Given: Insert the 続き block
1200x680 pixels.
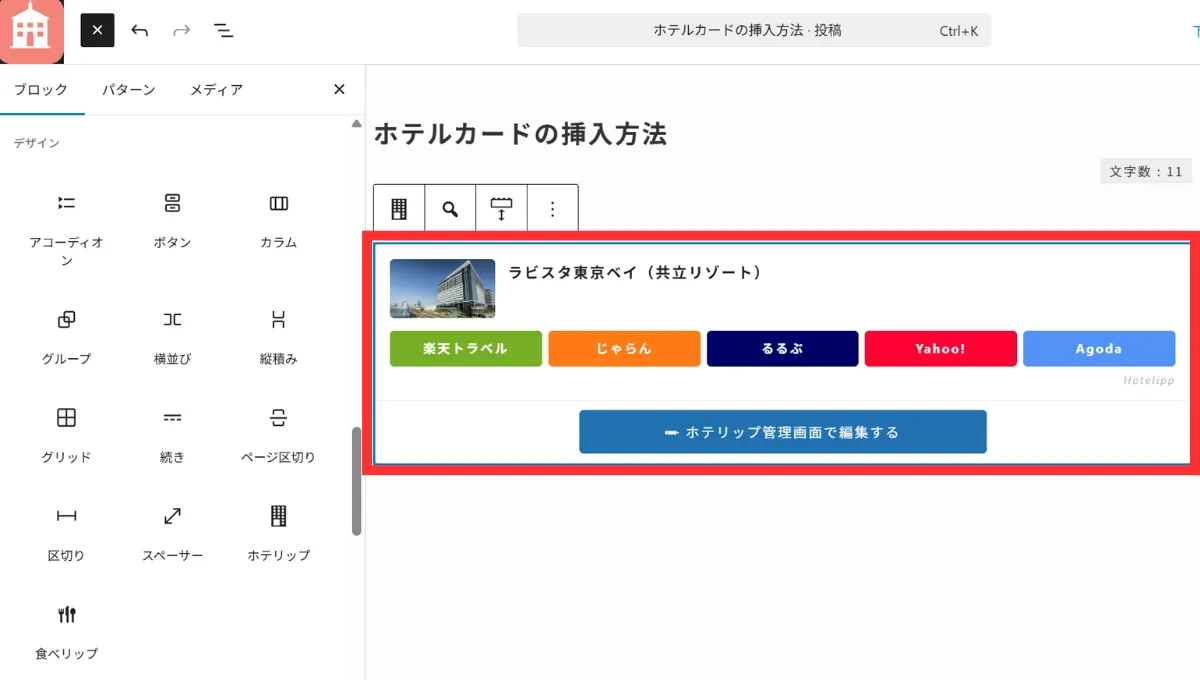Looking at the screenshot, I should (x=172, y=435).
